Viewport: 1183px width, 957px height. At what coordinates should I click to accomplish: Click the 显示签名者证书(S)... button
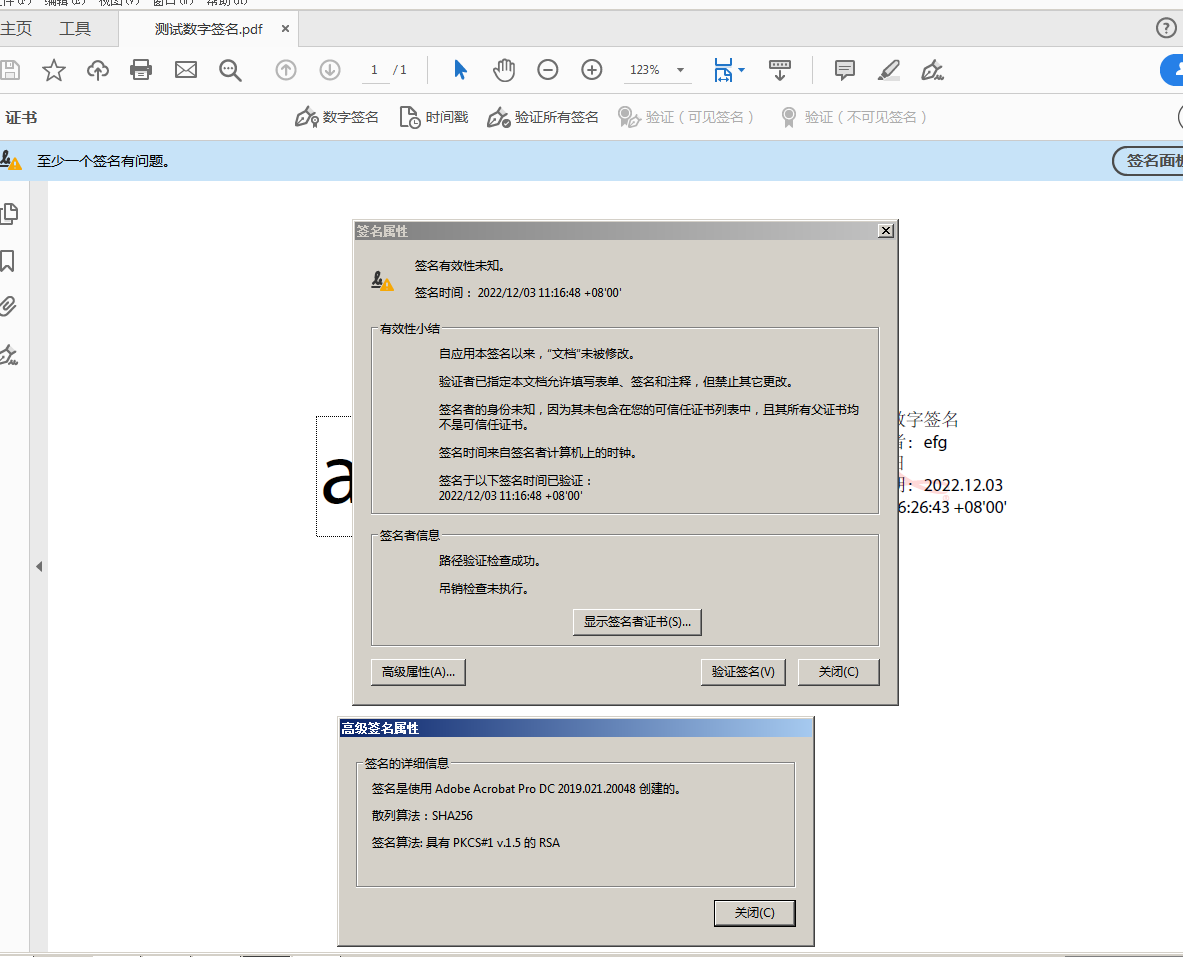[637, 622]
